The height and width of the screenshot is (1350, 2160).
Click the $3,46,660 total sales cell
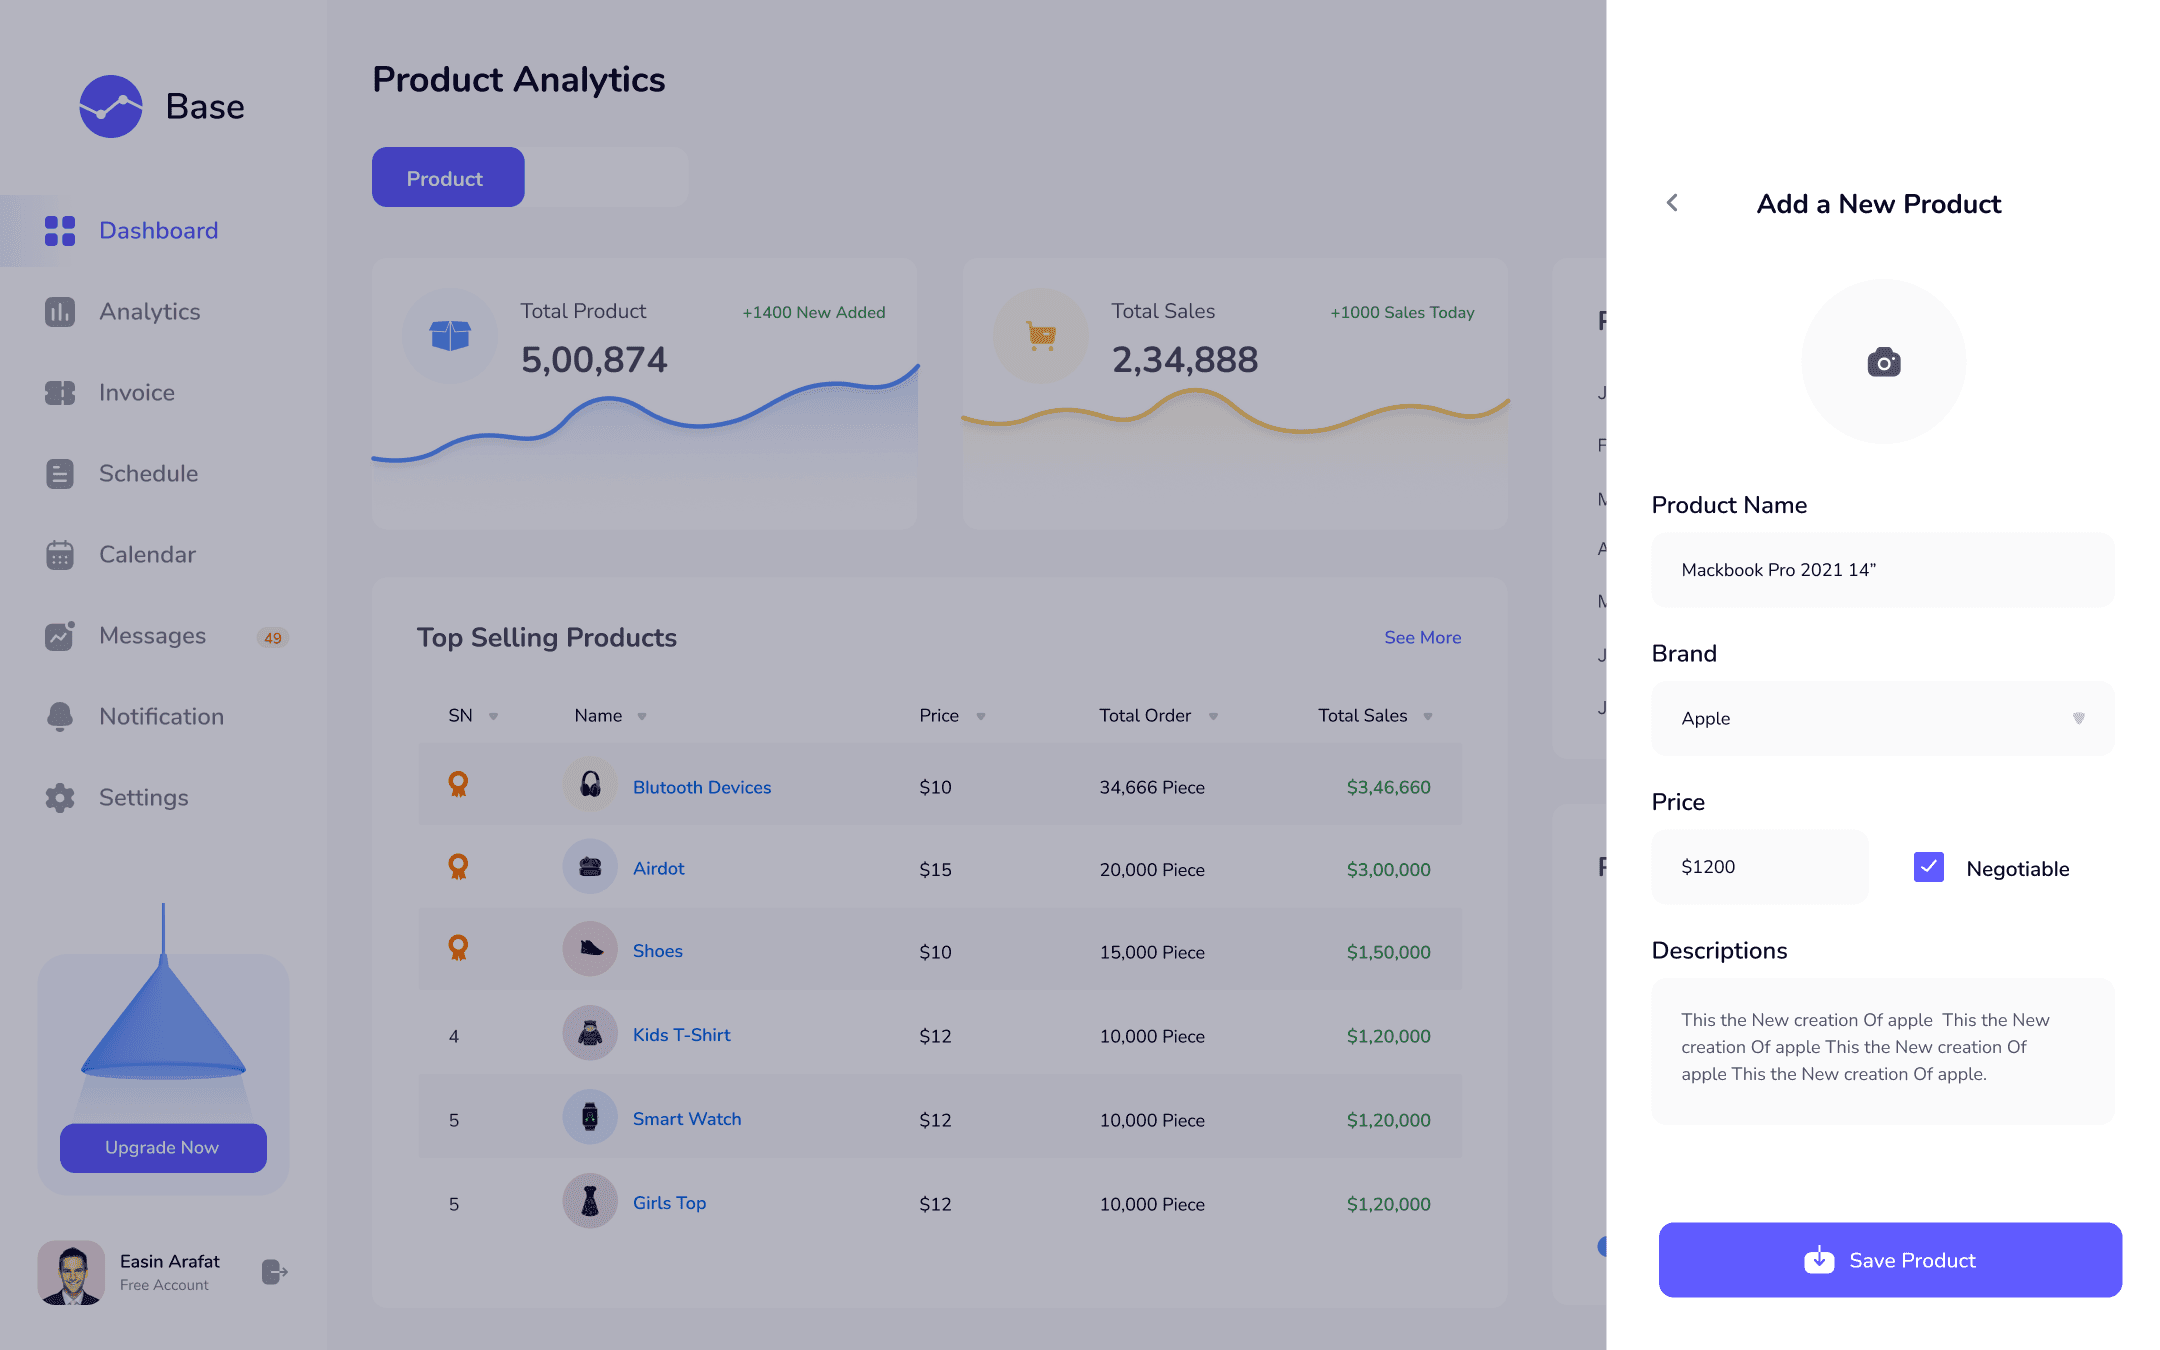pos(1388,787)
